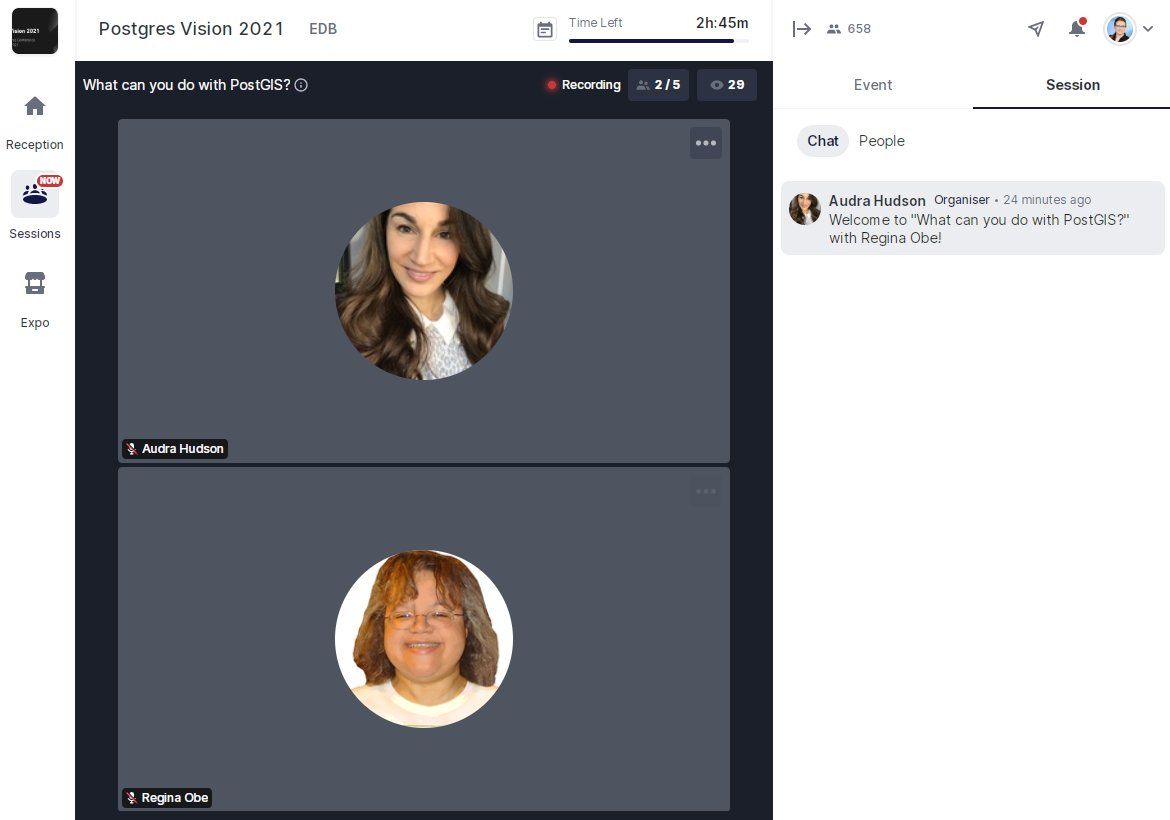Click the Postgres Vision 2021 title

191,29
